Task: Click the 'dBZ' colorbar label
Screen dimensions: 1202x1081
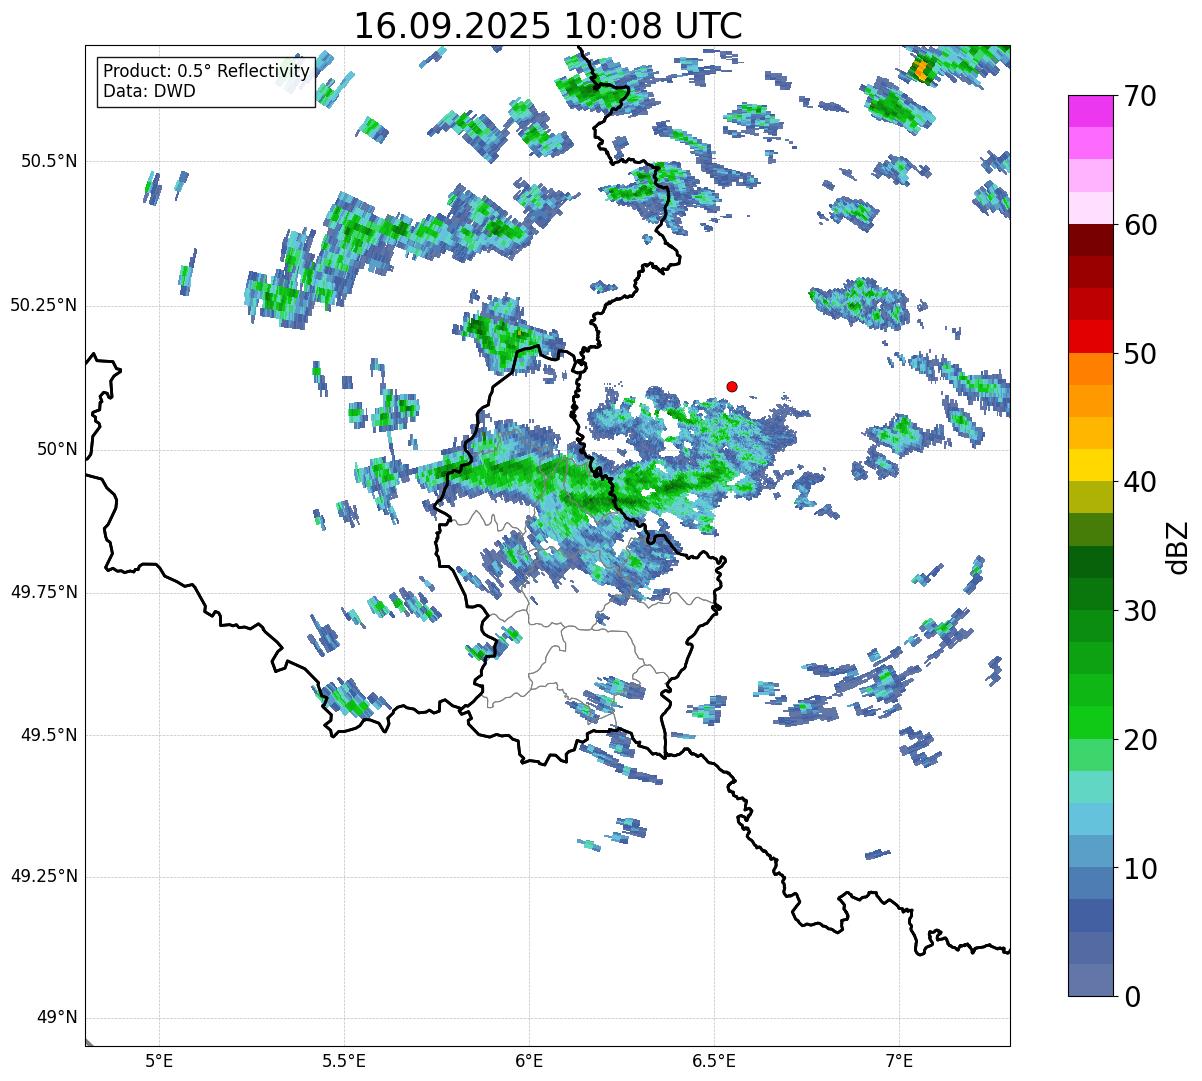Action: 1177,546
